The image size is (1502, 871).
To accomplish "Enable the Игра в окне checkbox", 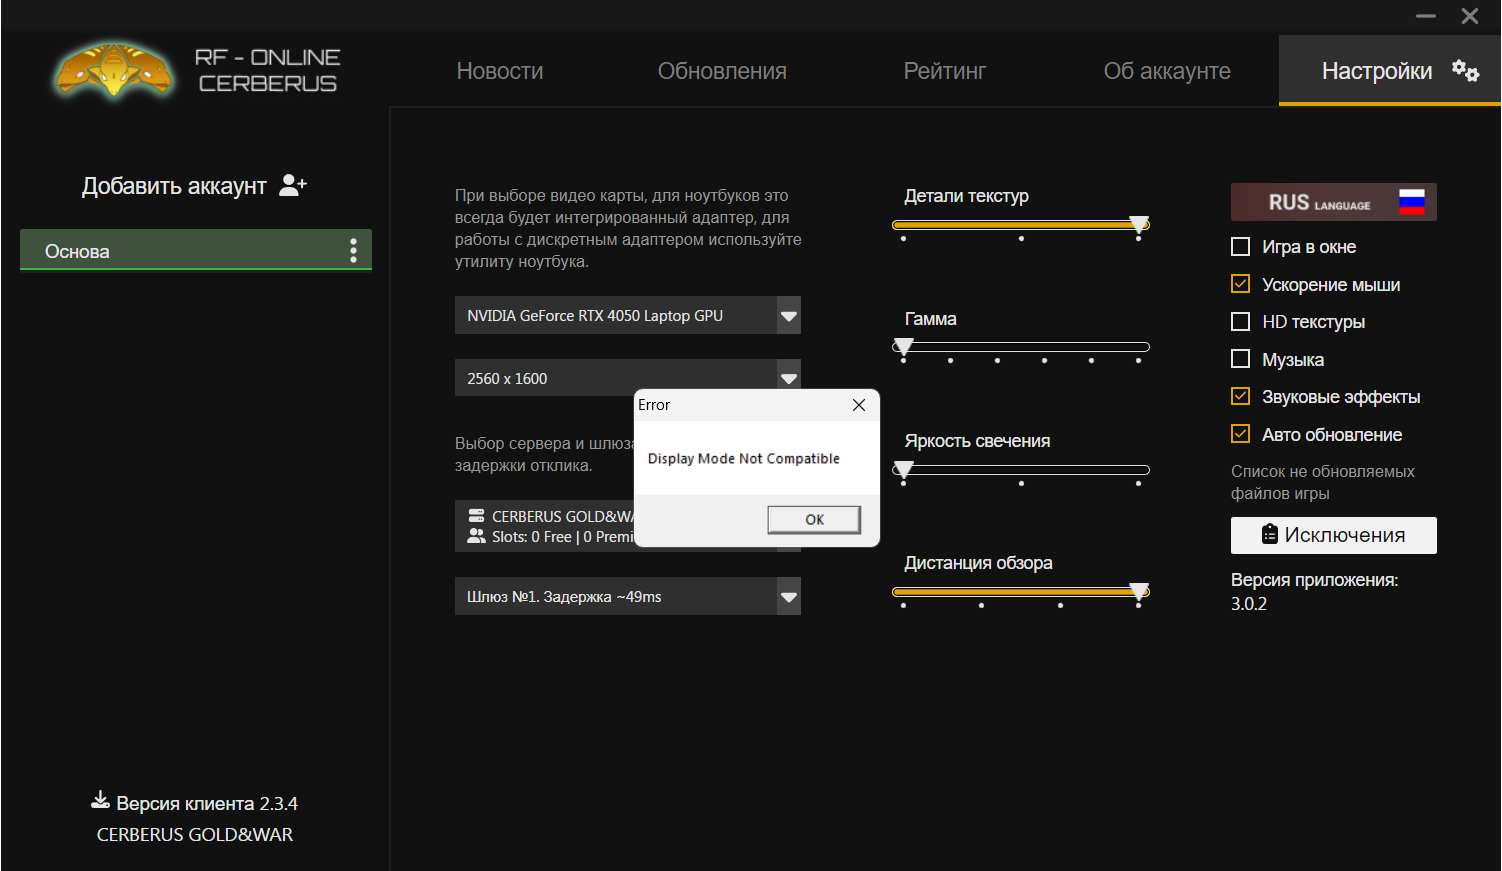I will pyautogui.click(x=1240, y=247).
